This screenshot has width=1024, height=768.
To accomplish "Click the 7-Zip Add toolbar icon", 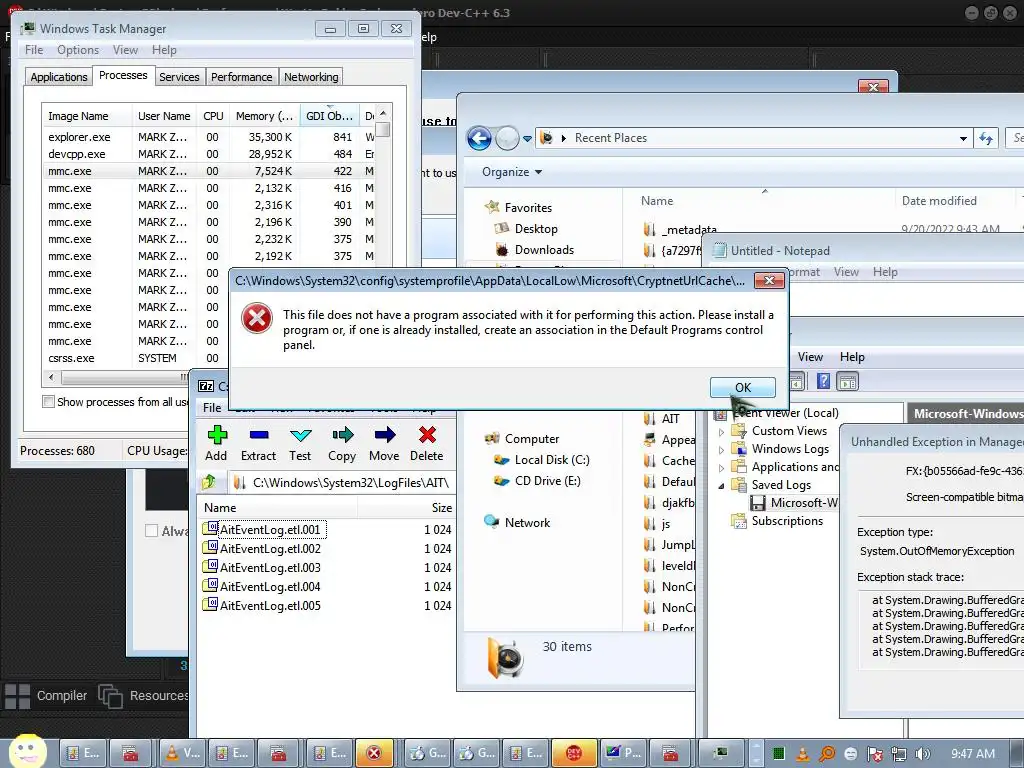I will [x=217, y=435].
